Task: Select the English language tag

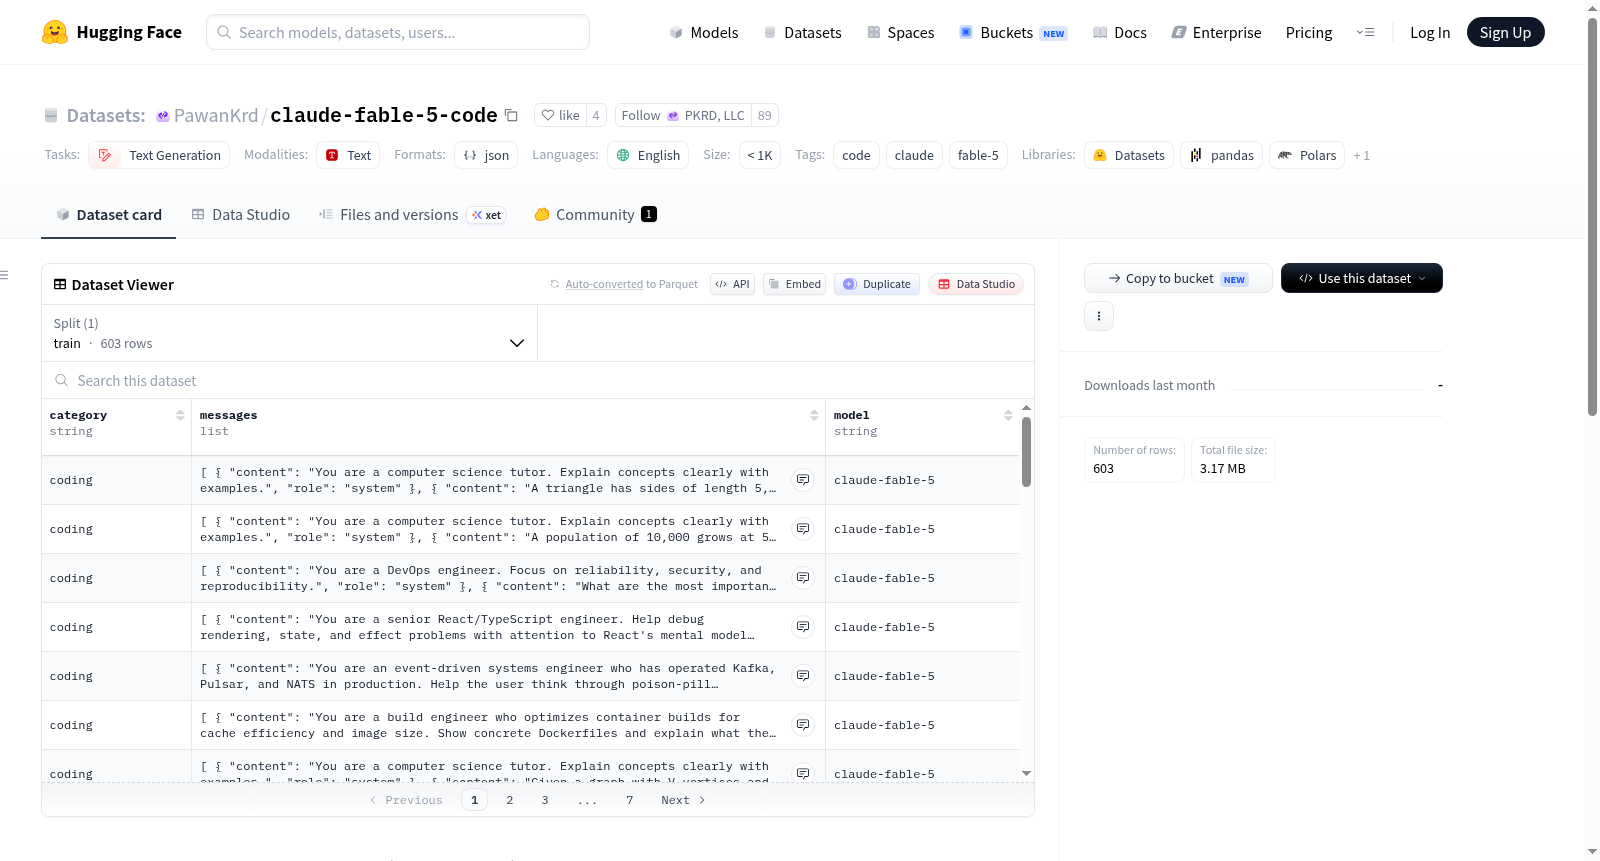Action: coord(648,155)
